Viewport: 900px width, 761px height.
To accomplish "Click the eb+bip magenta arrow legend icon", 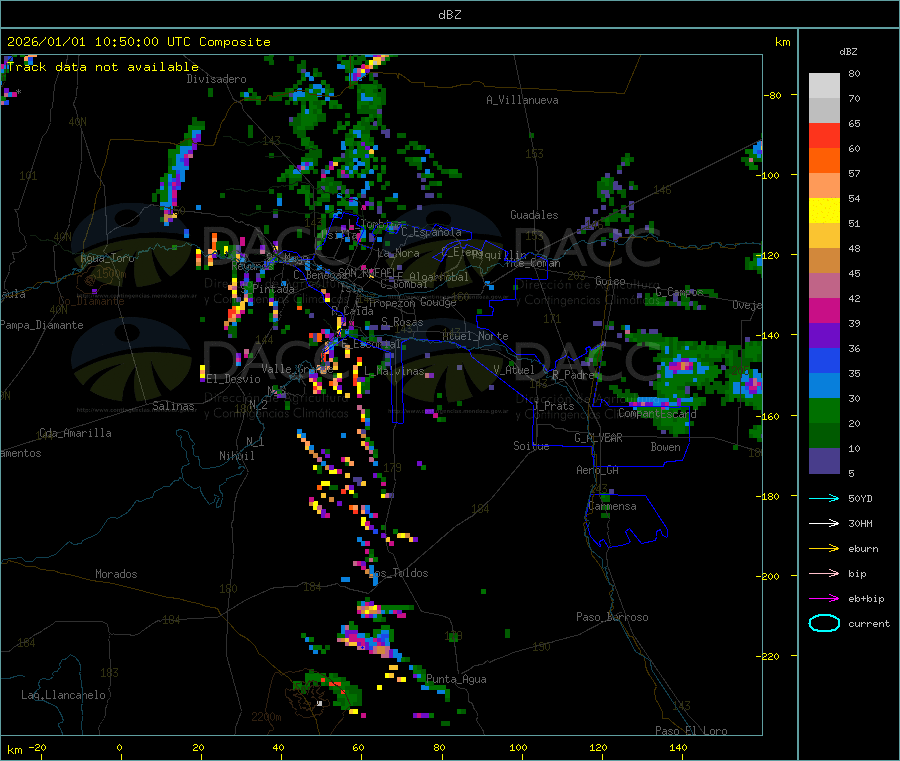I will pos(824,599).
